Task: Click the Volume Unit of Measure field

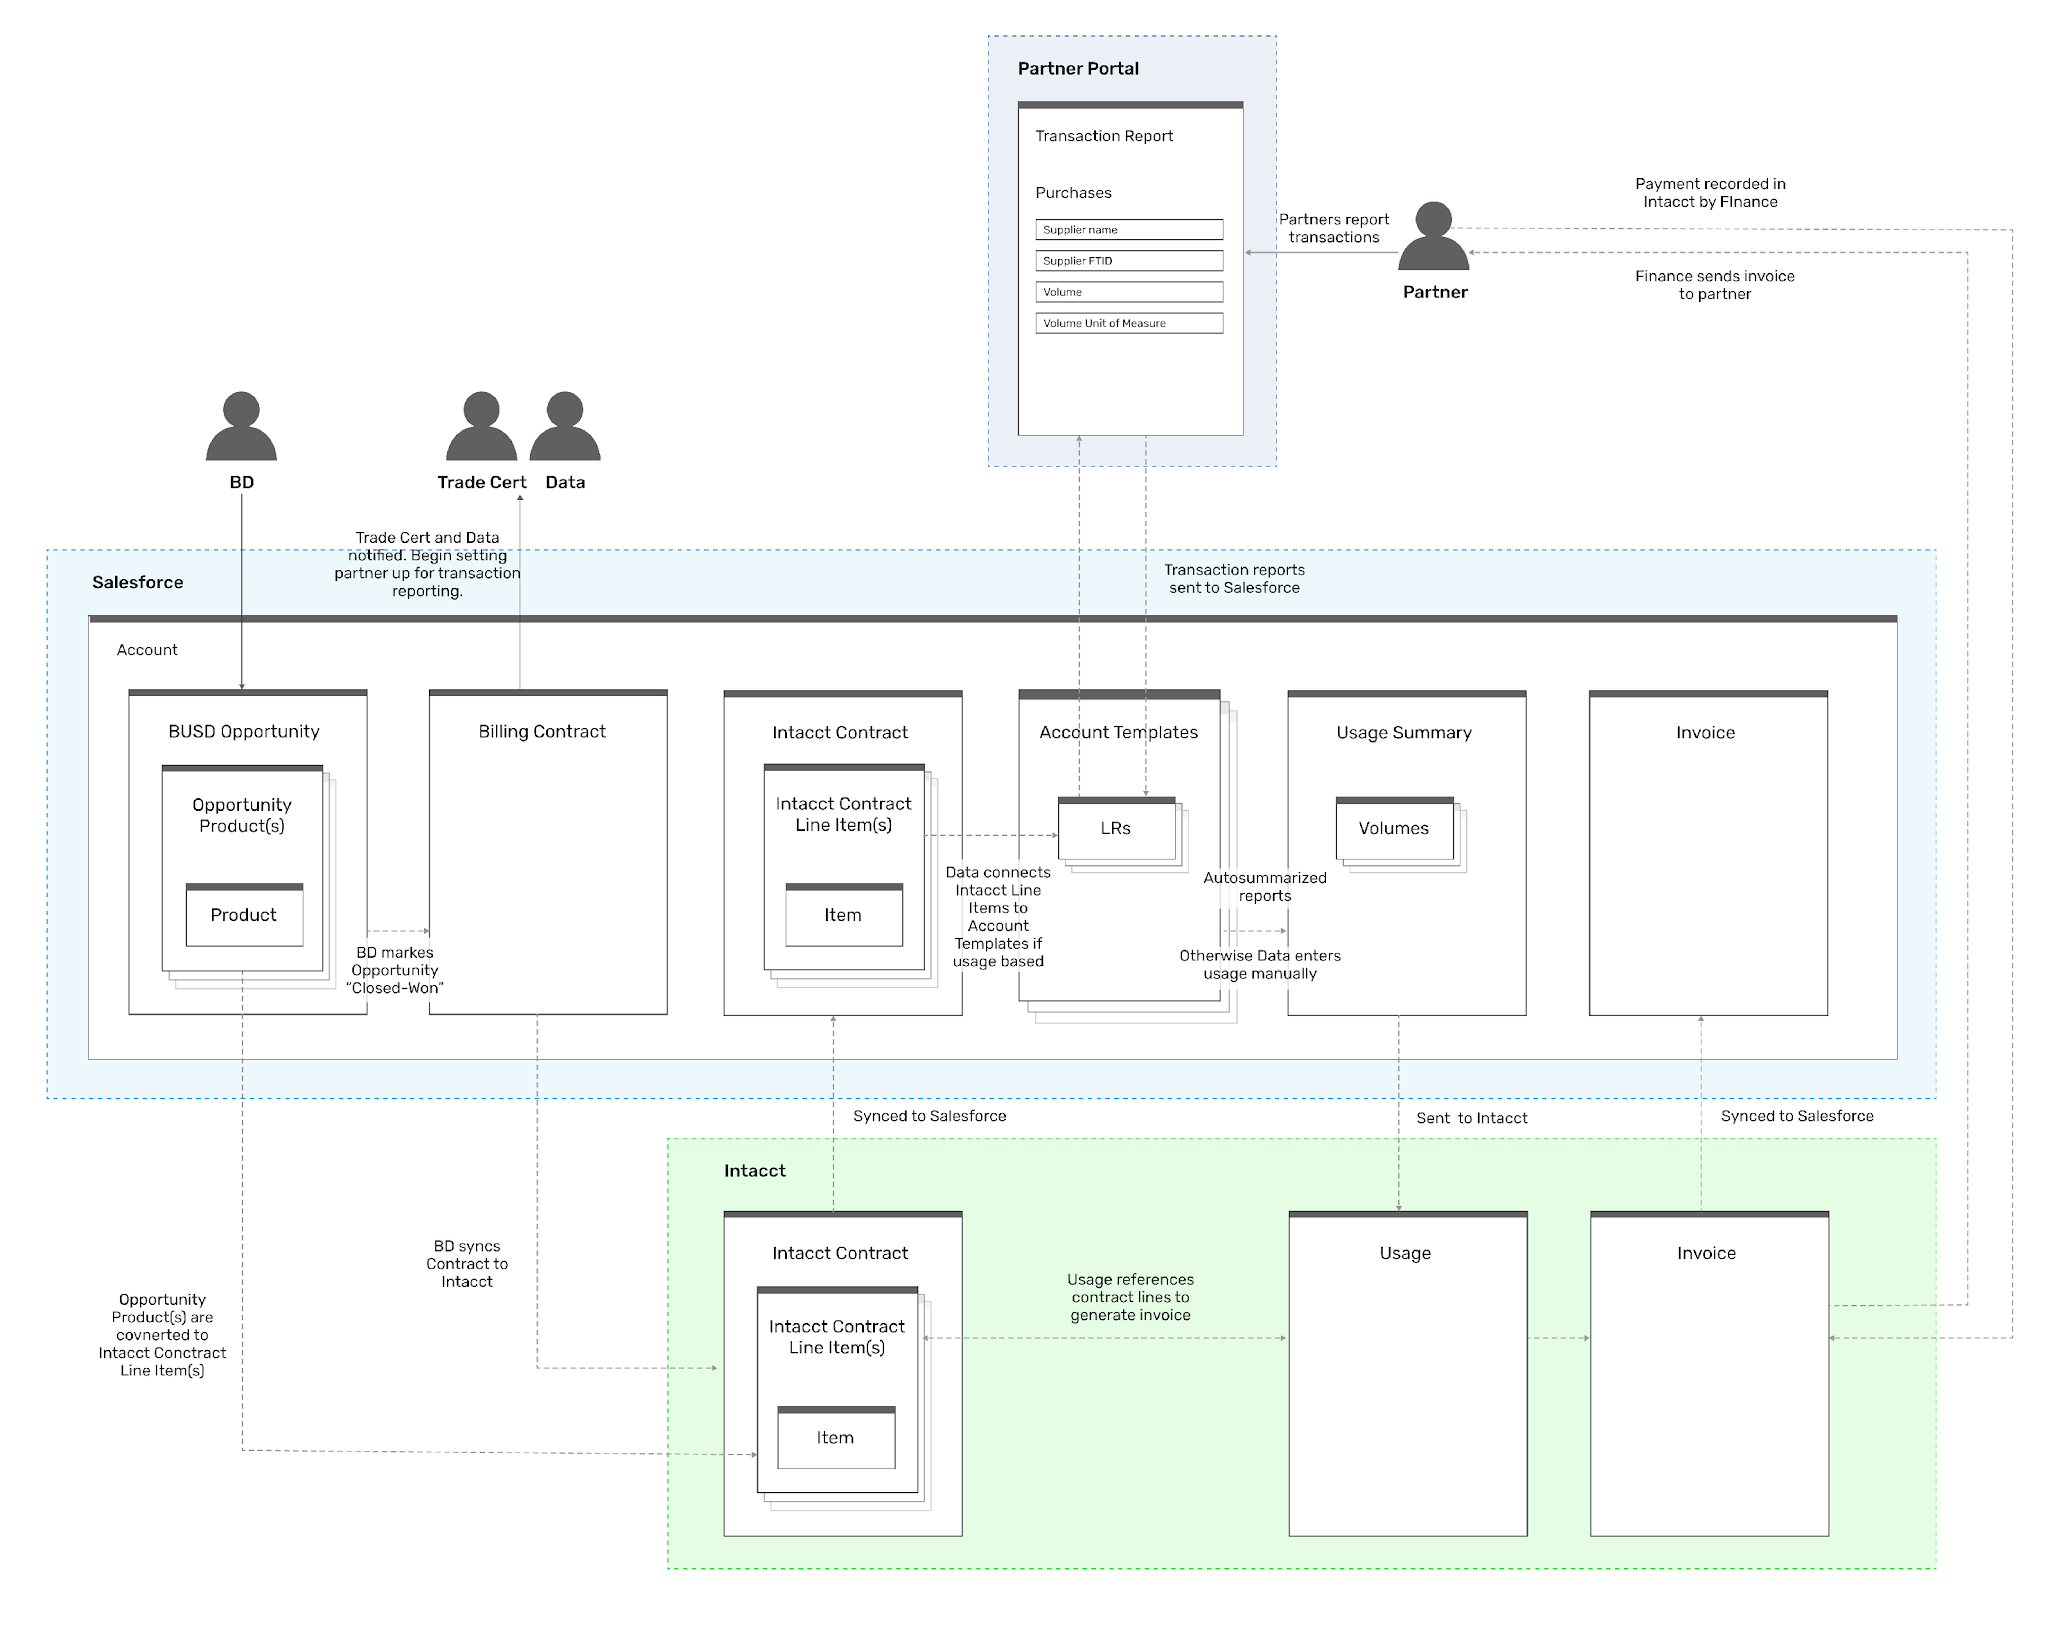Action: click(x=1129, y=323)
